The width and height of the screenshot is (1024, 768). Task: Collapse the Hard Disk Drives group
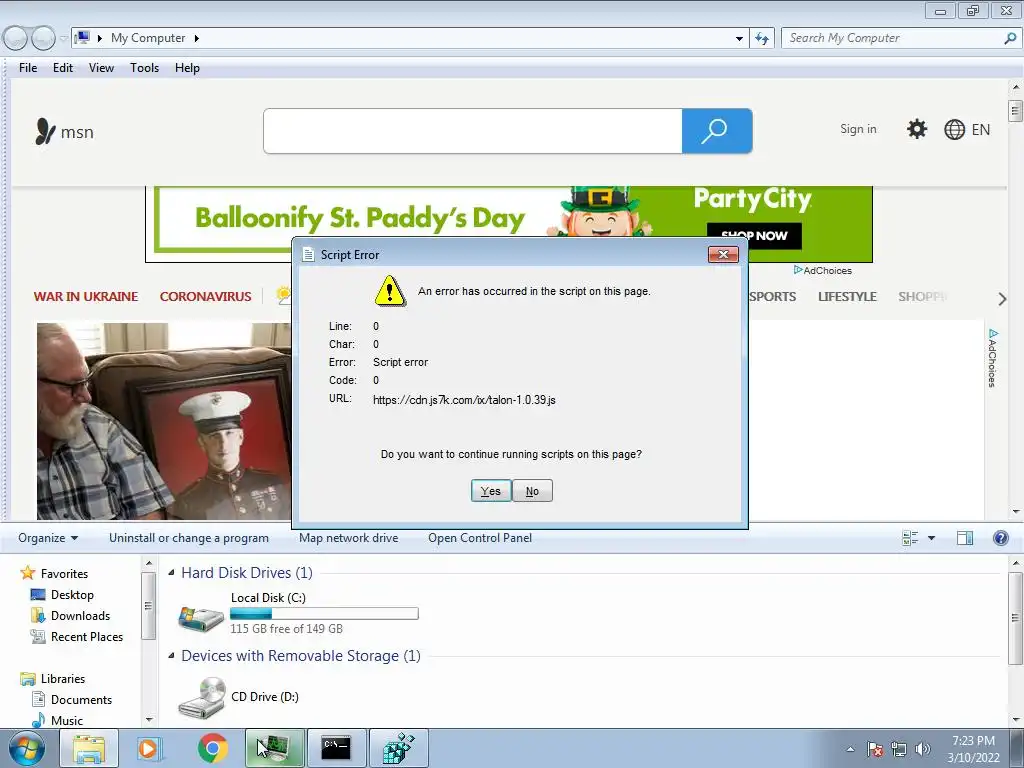pyautogui.click(x=171, y=573)
